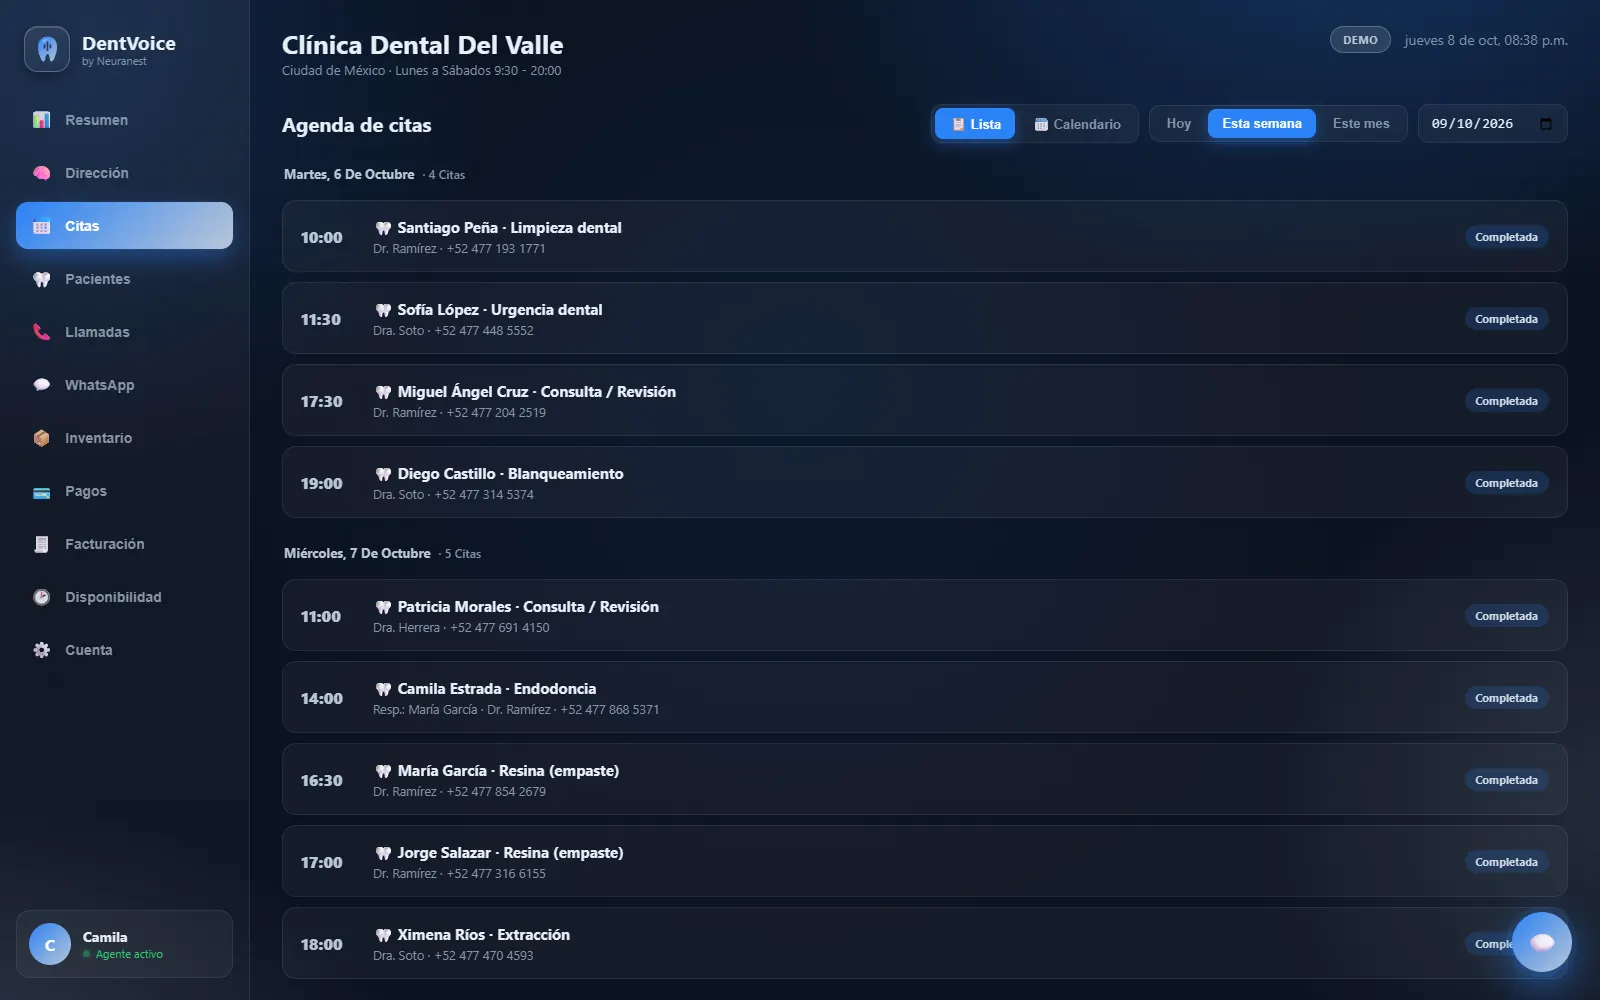
Task: Click Camila's avatar circle
Action: click(50, 944)
